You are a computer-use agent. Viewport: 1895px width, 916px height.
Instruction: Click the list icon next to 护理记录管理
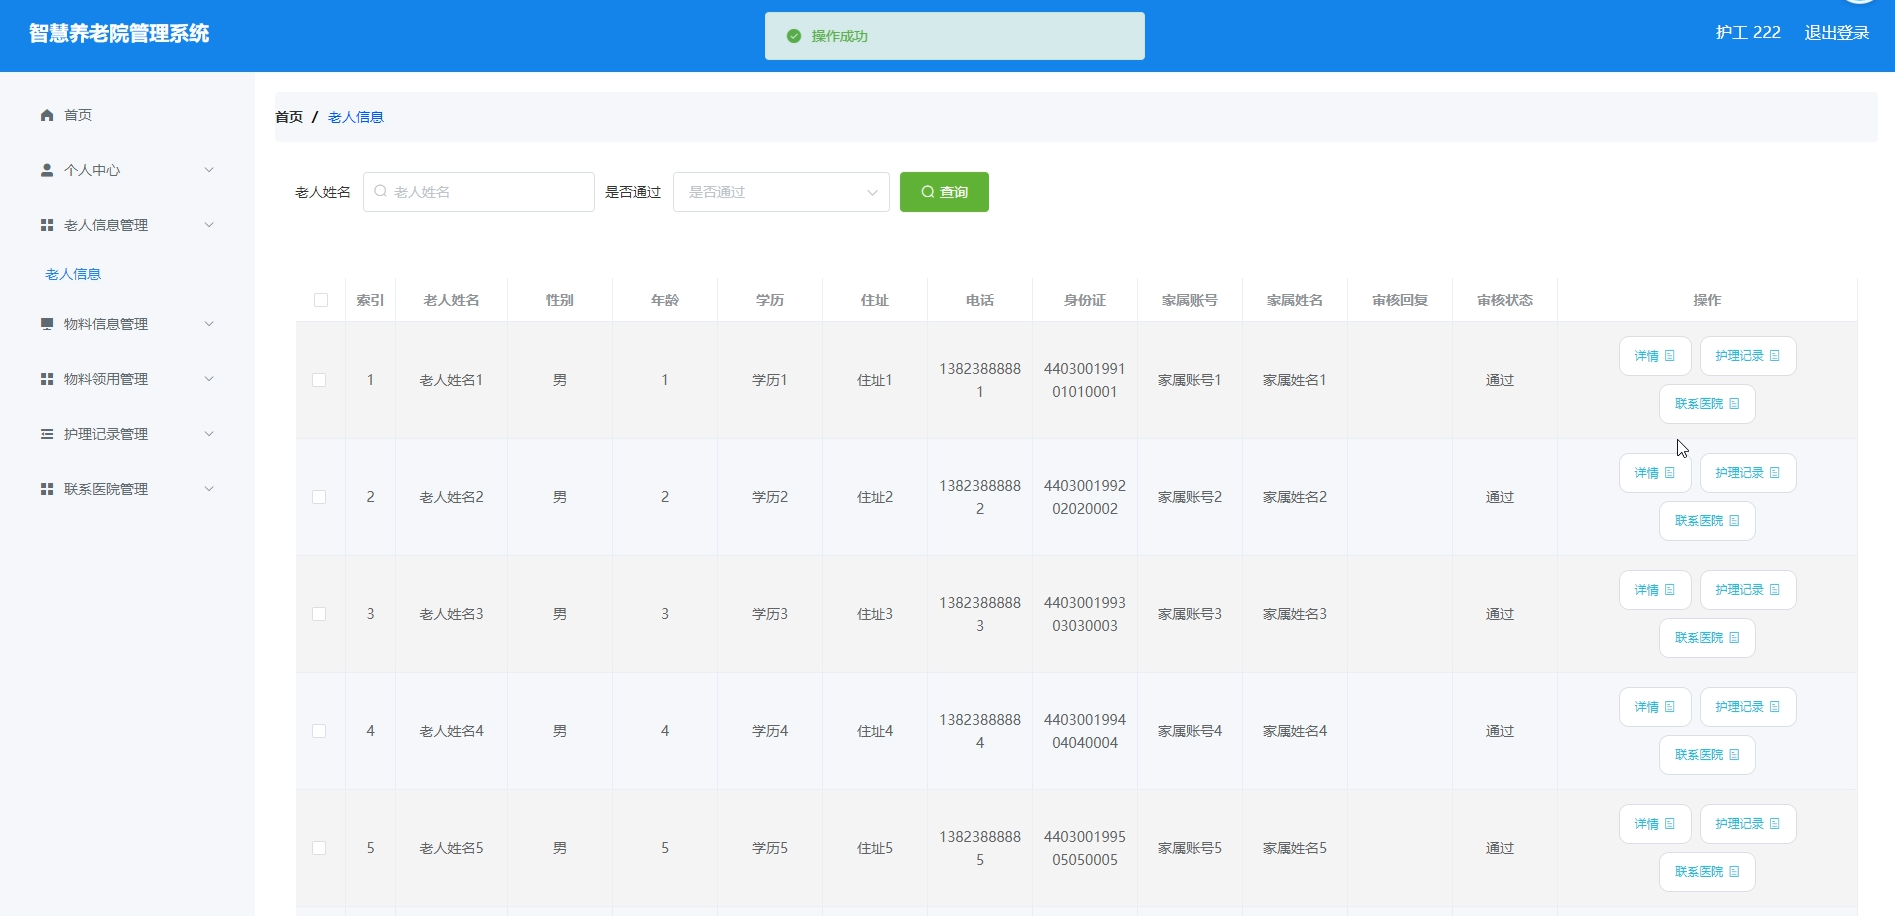[47, 434]
